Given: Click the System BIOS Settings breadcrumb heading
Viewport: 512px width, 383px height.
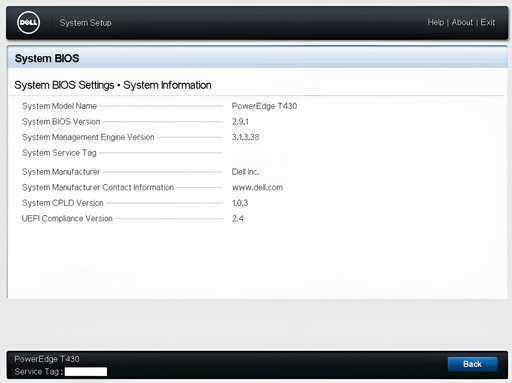Looking at the screenshot, I should click(64, 85).
